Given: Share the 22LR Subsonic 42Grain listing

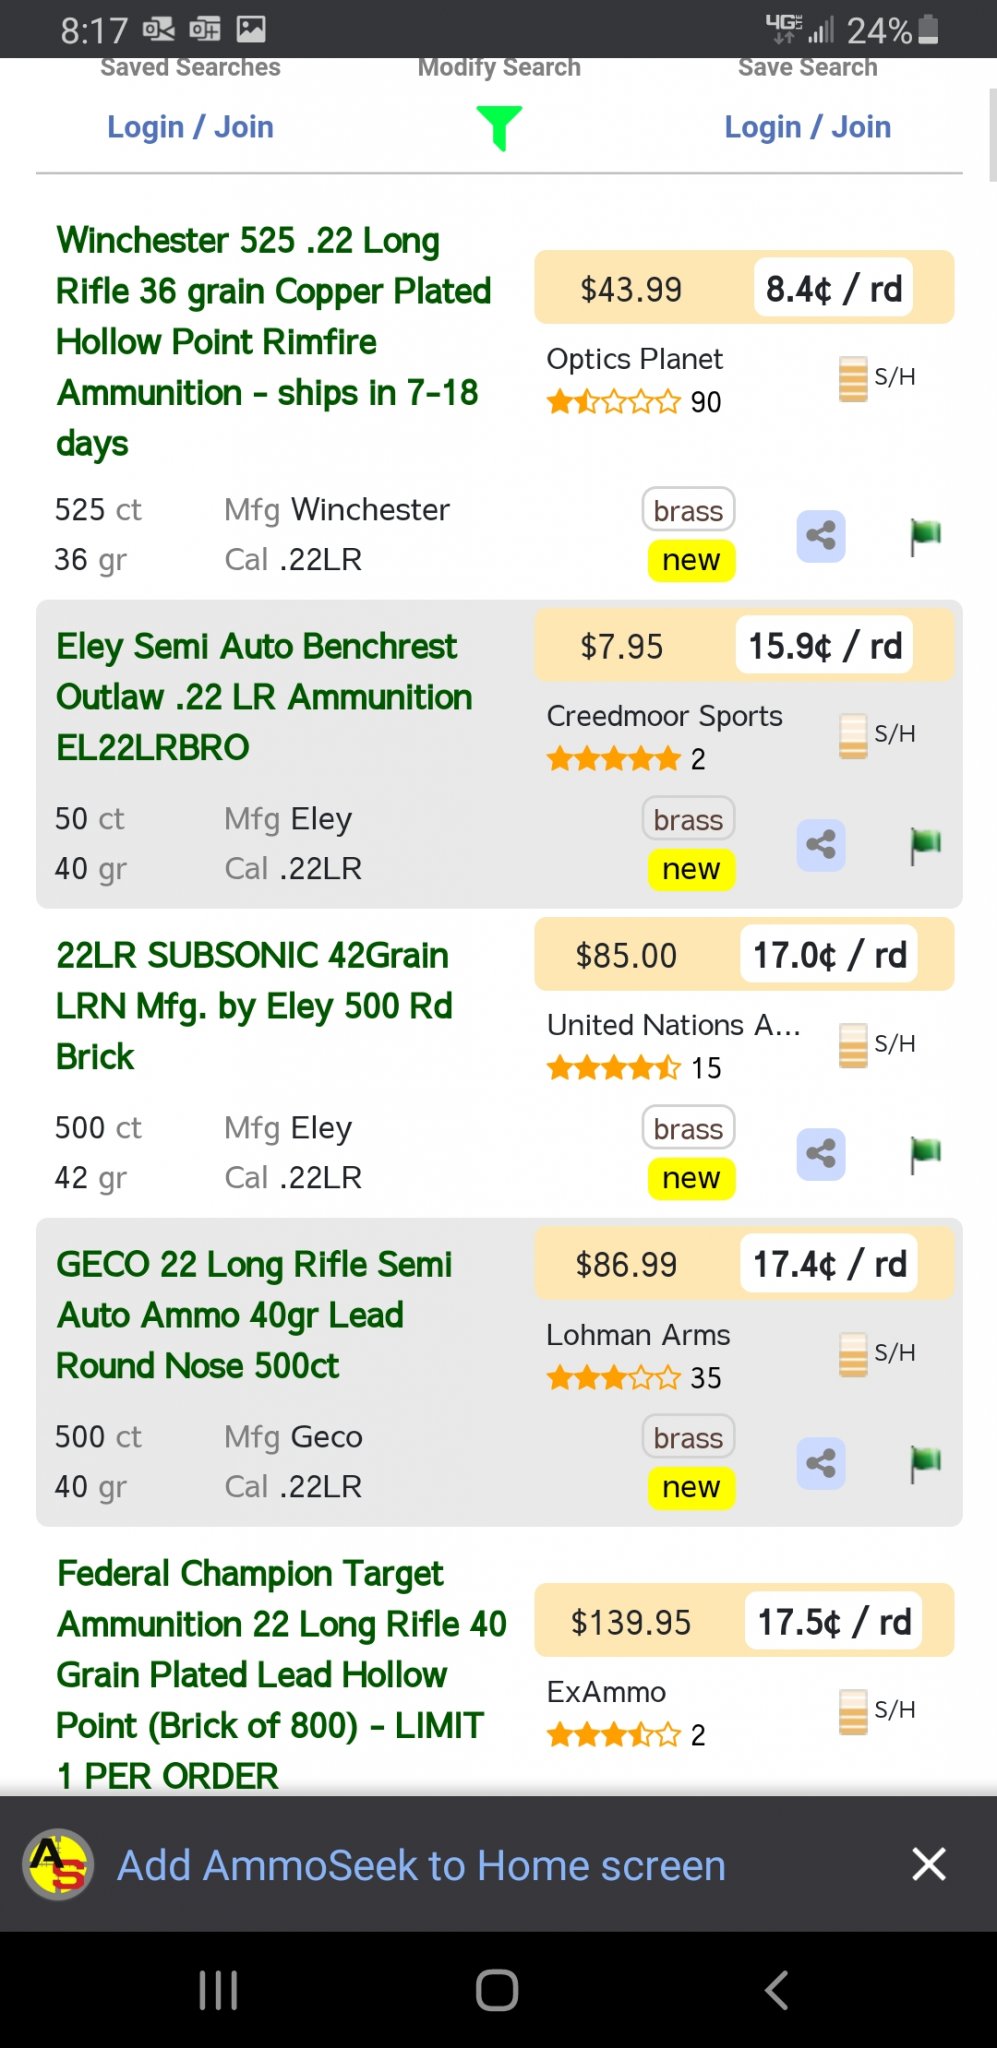Looking at the screenshot, I should click(x=821, y=1154).
